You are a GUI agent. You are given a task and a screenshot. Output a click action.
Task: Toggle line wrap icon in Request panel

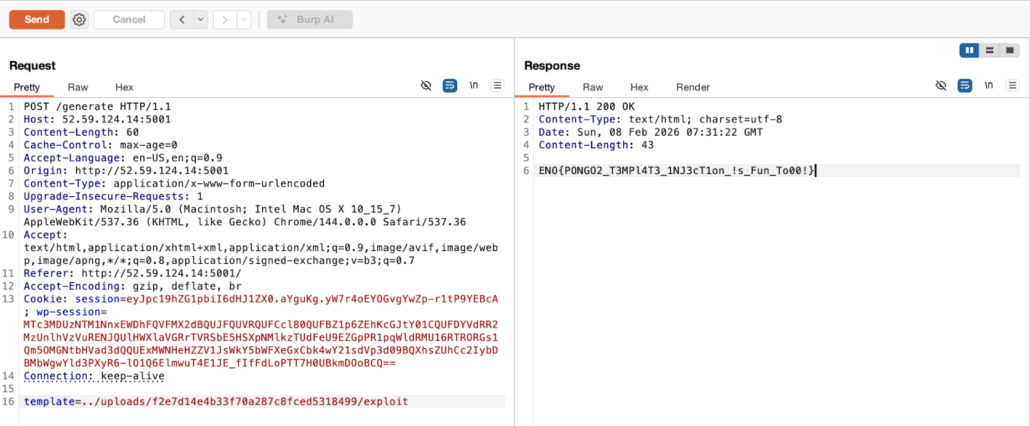click(450, 87)
